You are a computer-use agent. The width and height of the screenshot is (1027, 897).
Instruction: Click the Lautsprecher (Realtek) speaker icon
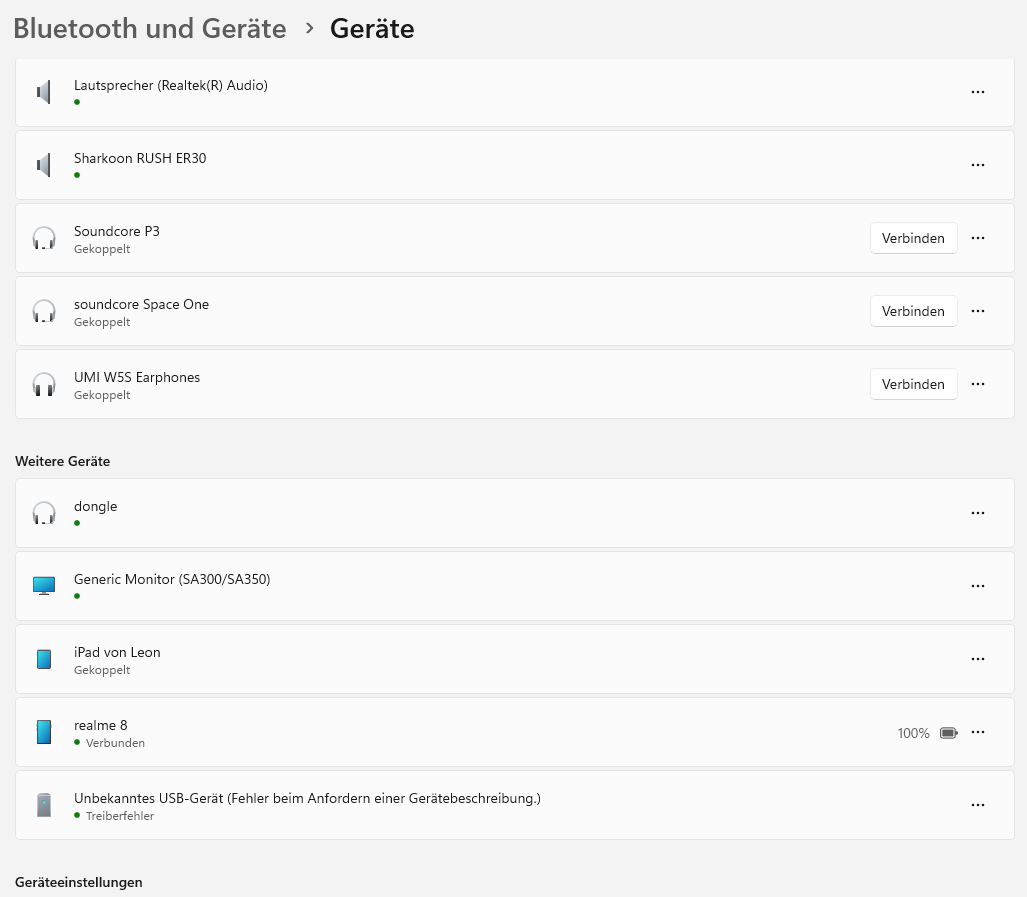point(43,91)
